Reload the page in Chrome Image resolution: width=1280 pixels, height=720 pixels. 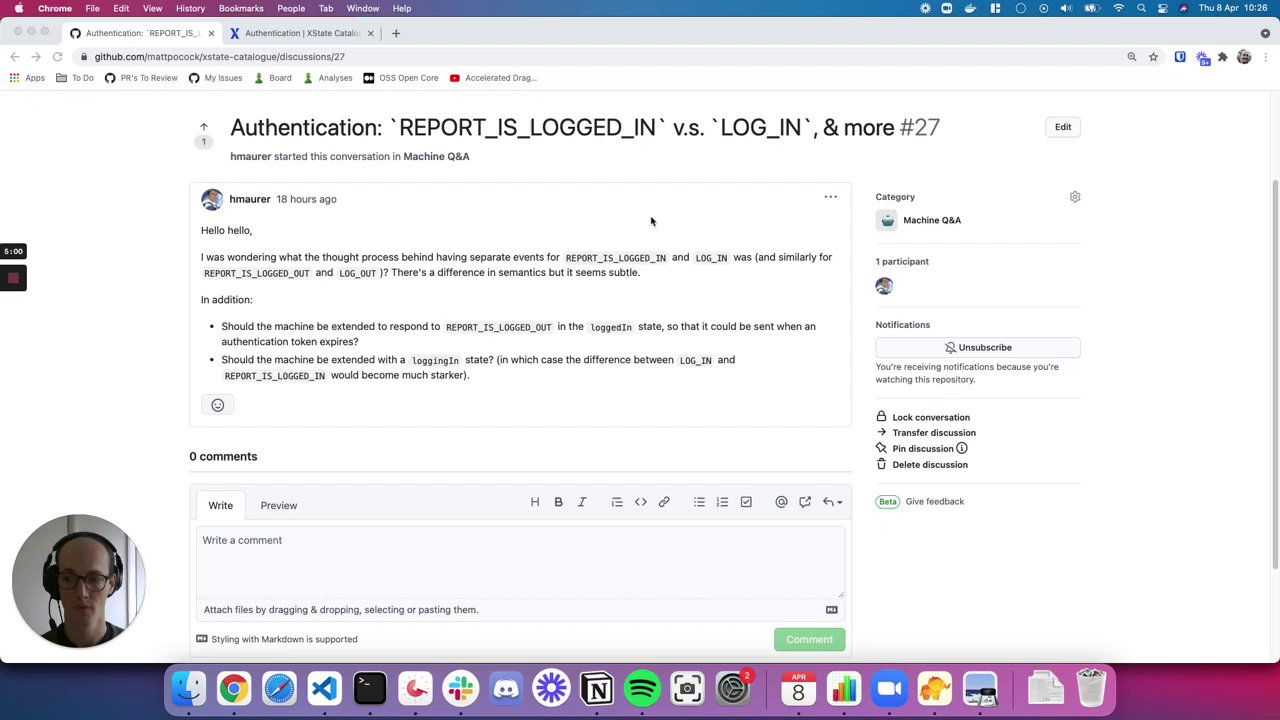[57, 57]
